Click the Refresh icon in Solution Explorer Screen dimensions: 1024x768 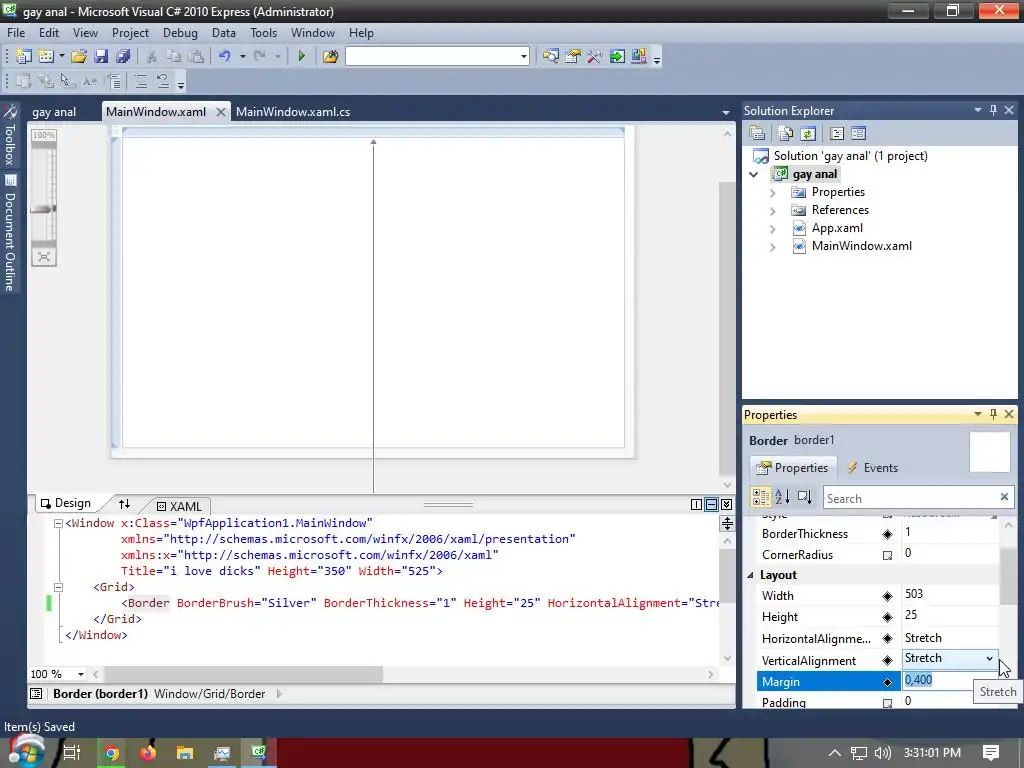(808, 133)
